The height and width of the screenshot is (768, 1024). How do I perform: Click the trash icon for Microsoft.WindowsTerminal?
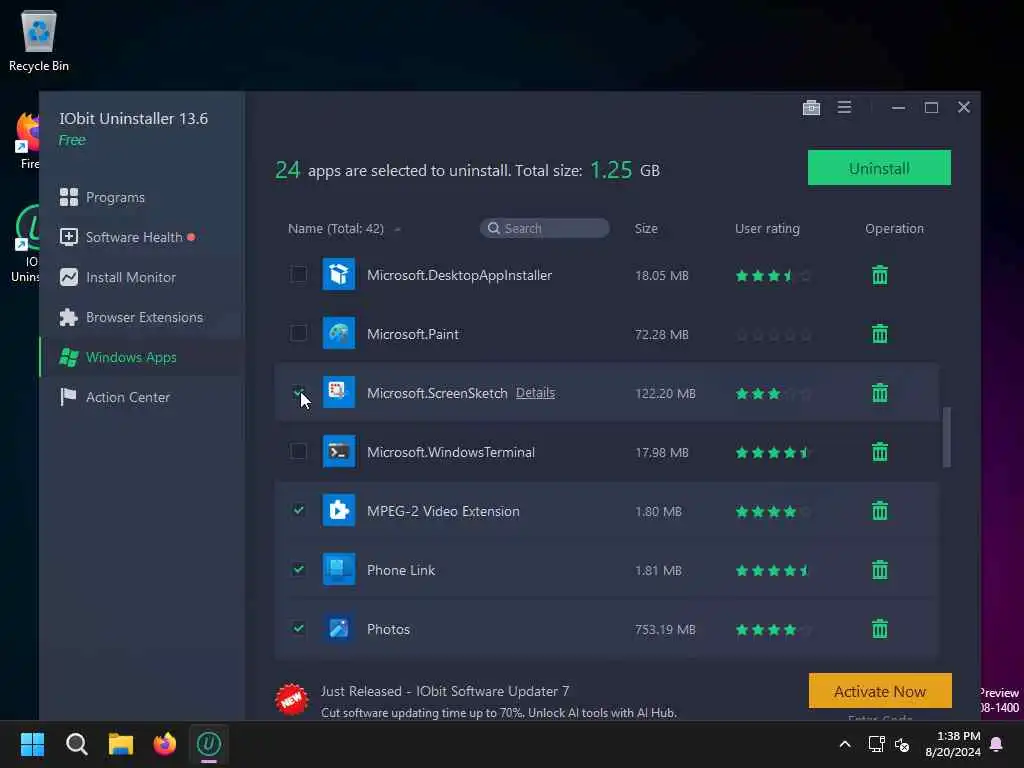[880, 451]
